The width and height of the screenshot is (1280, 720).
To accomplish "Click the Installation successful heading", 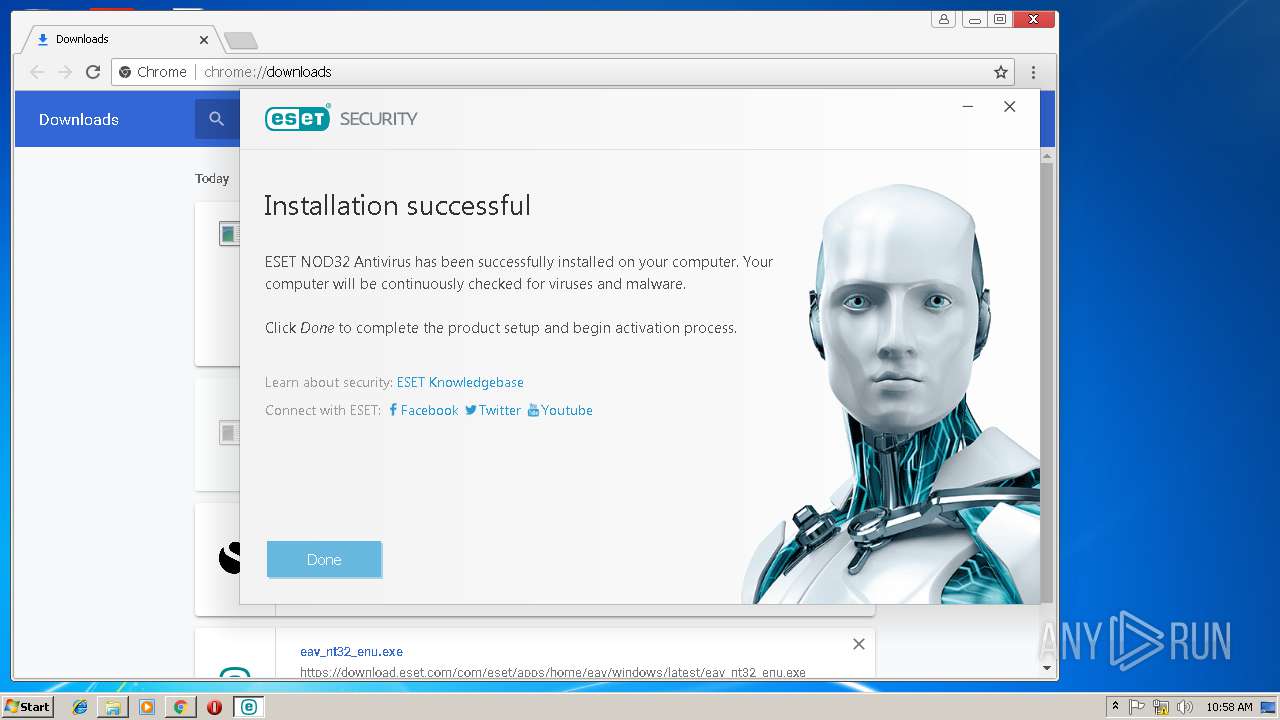I will click(397, 206).
